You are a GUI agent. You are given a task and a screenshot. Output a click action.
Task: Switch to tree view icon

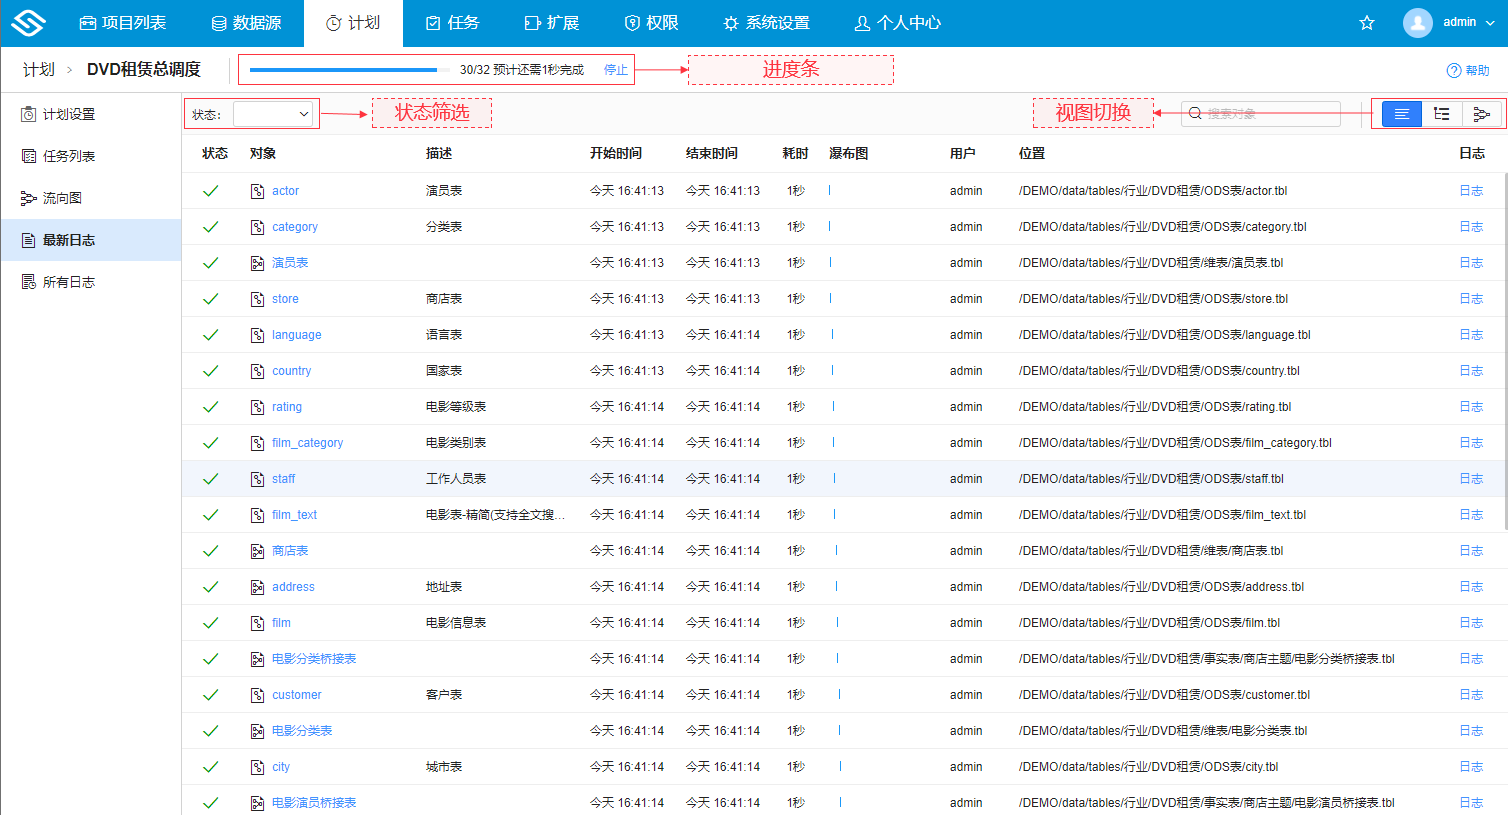point(1442,114)
